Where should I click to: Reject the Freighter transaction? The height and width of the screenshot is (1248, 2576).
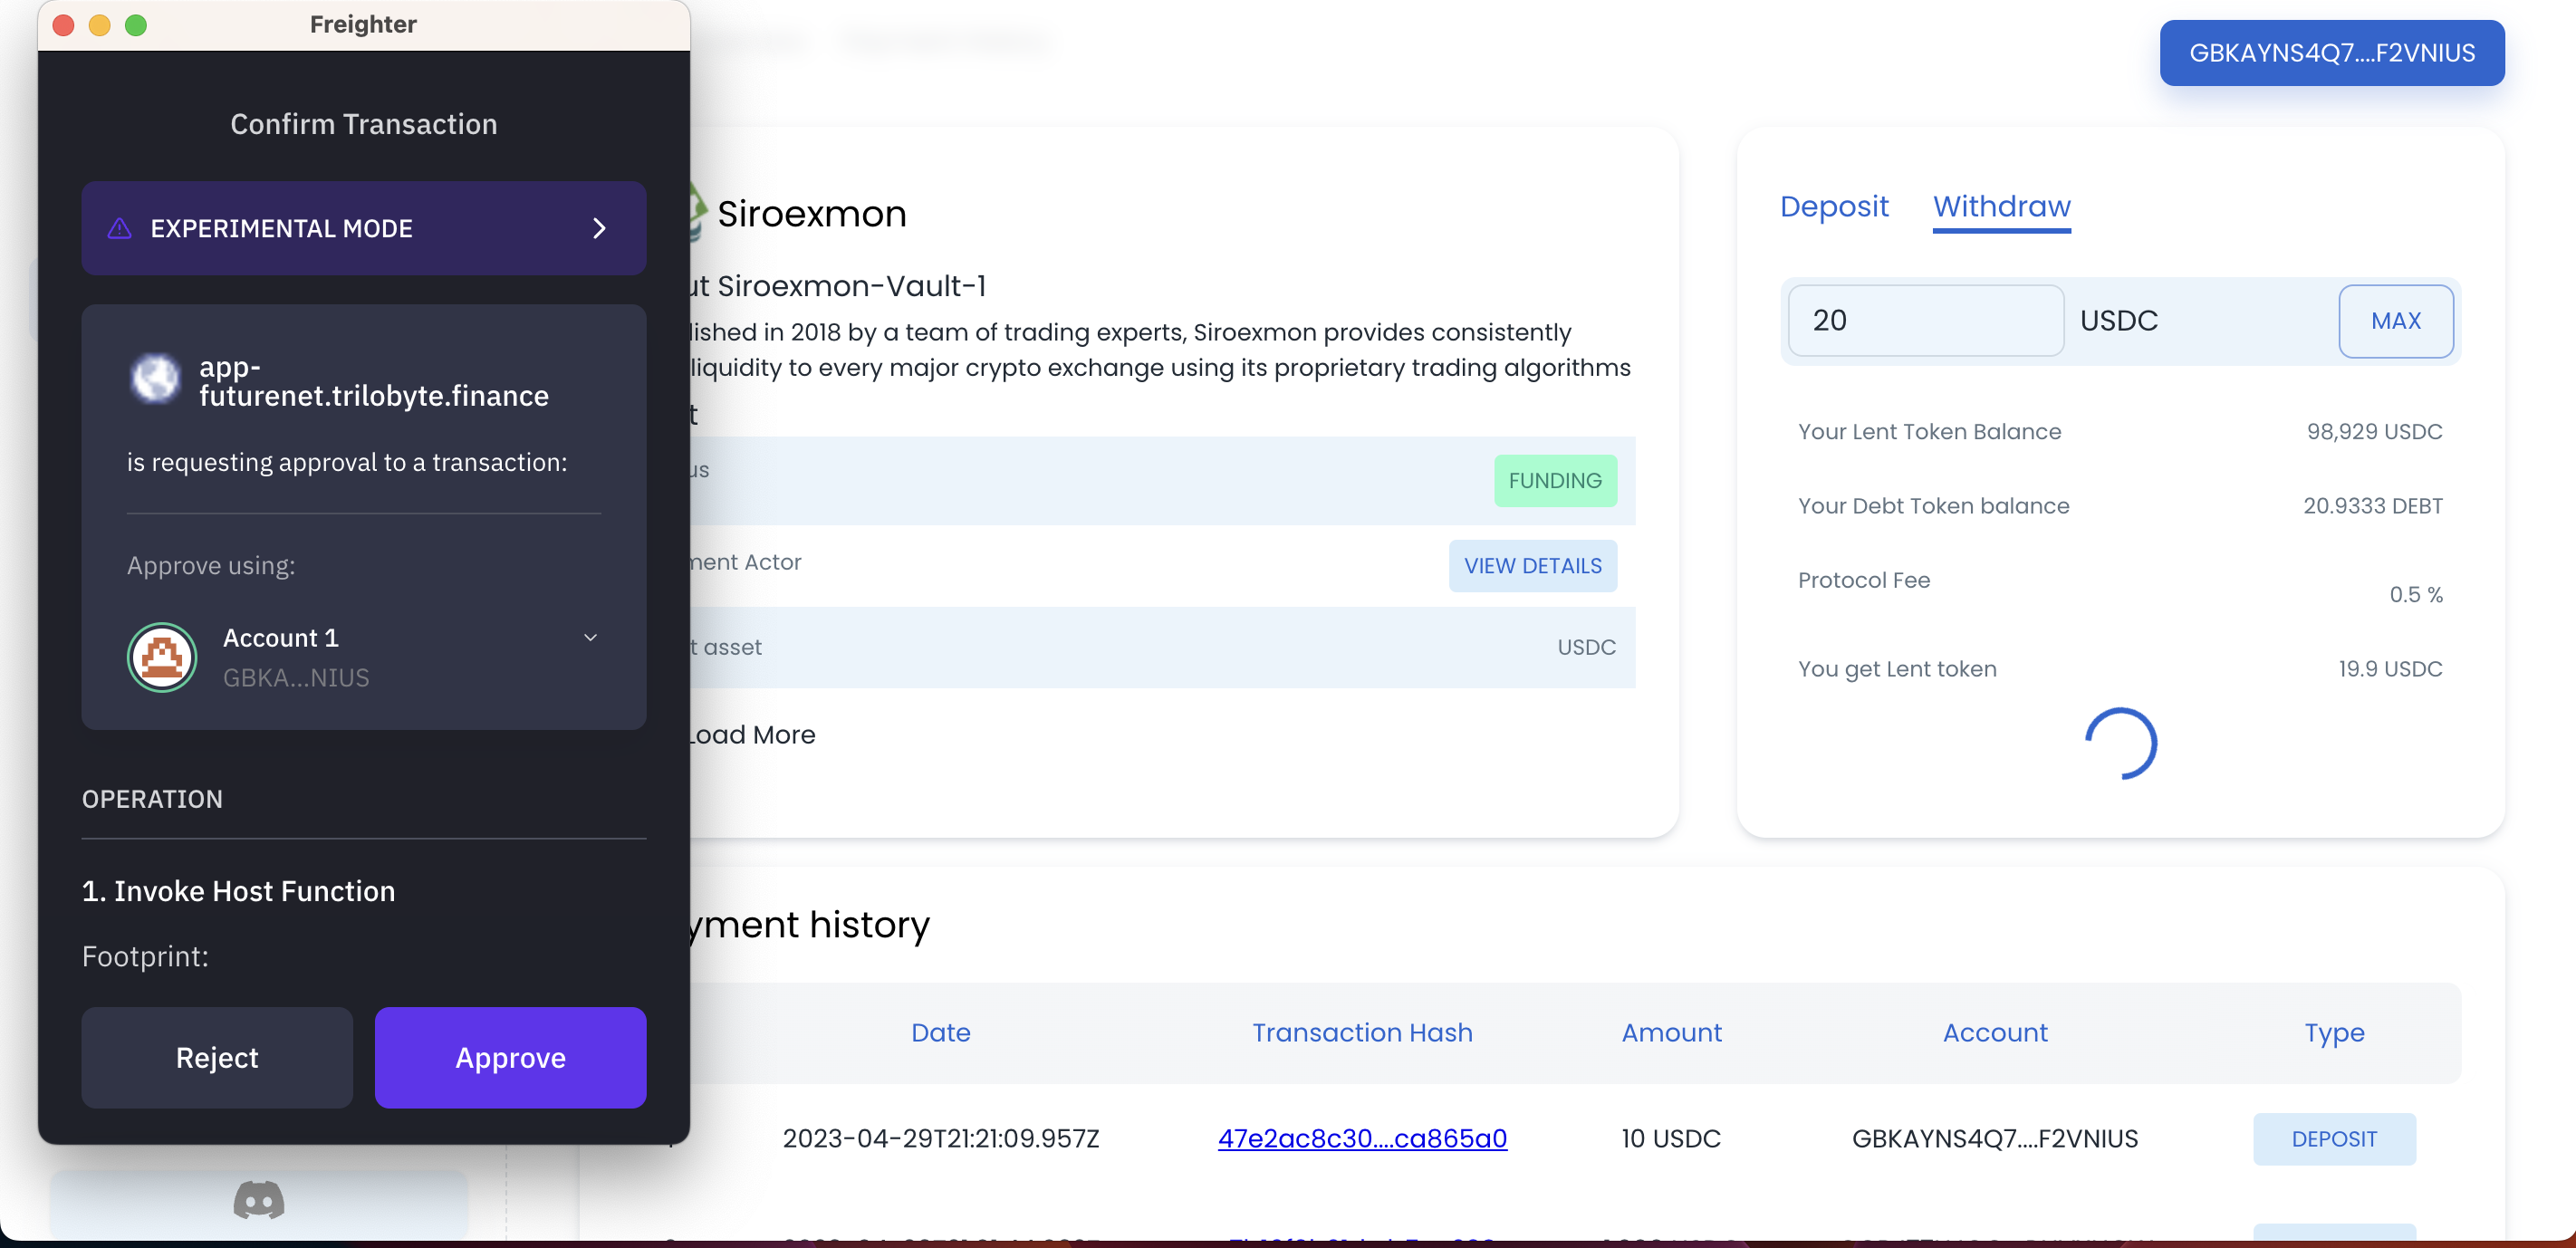tap(217, 1057)
